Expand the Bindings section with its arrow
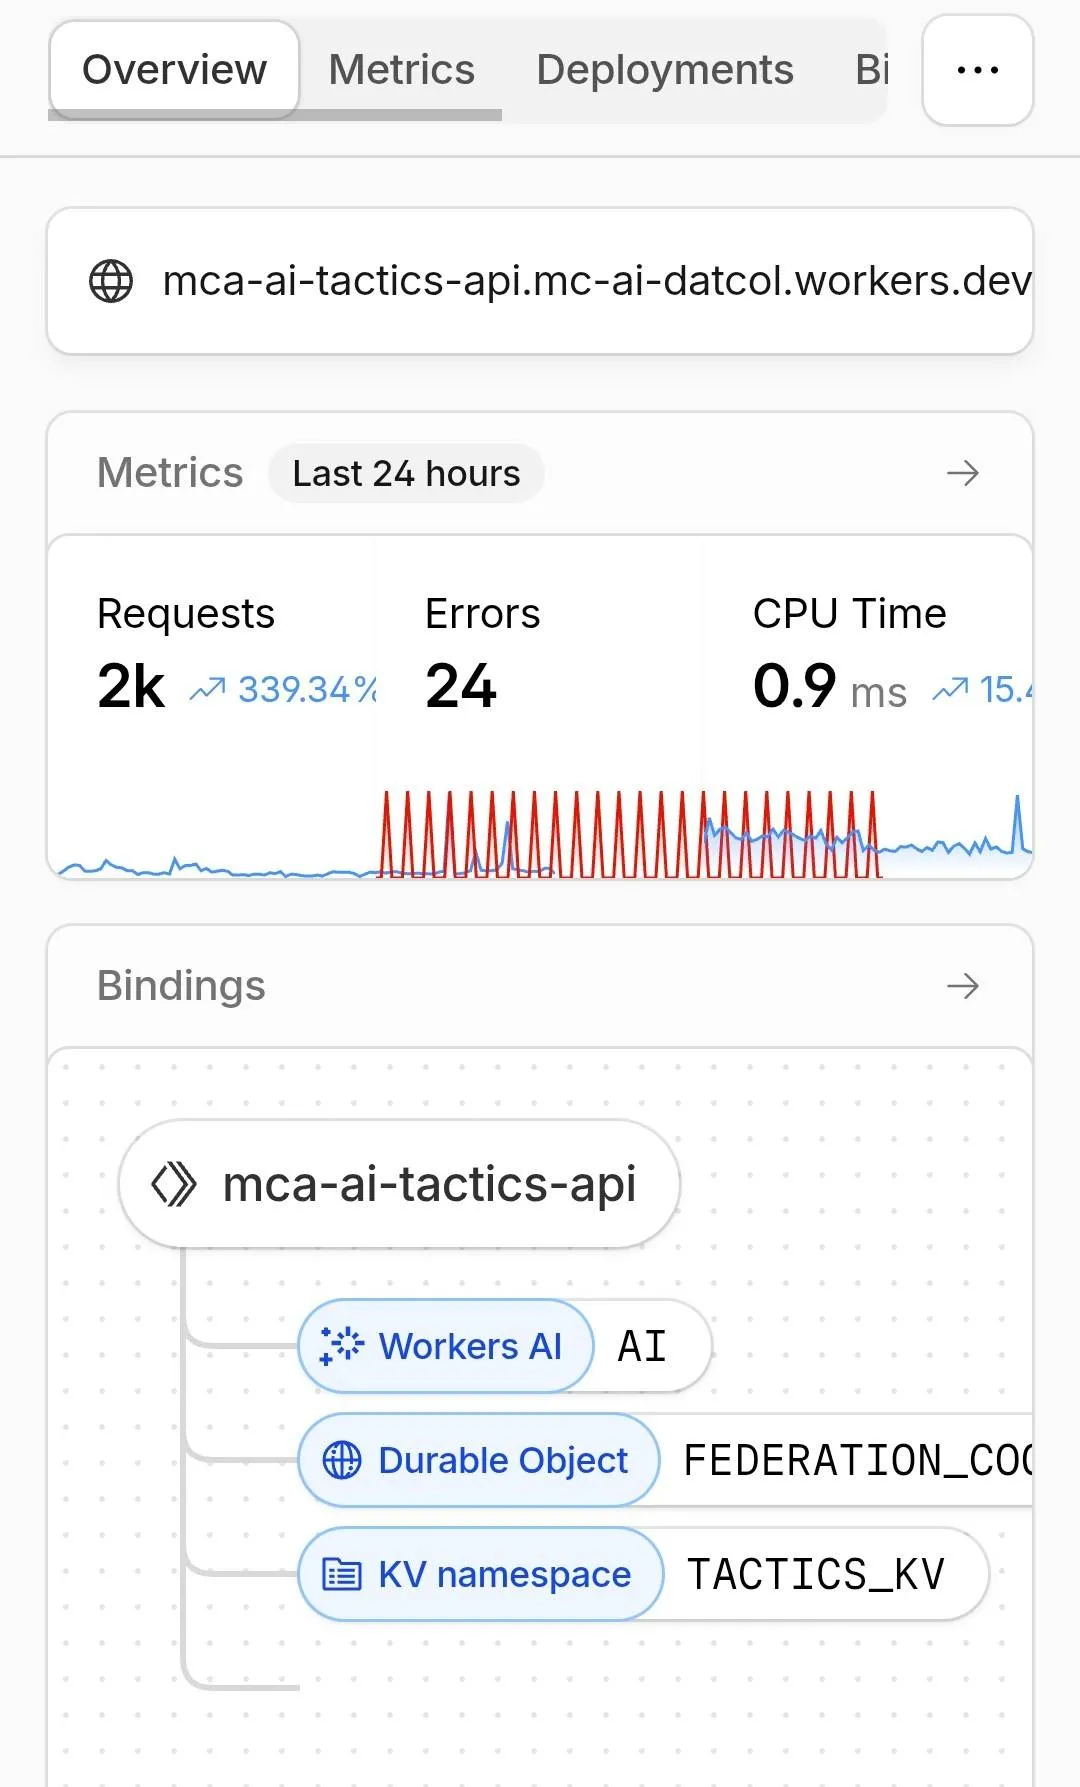The width and height of the screenshot is (1080, 1787). (963, 986)
